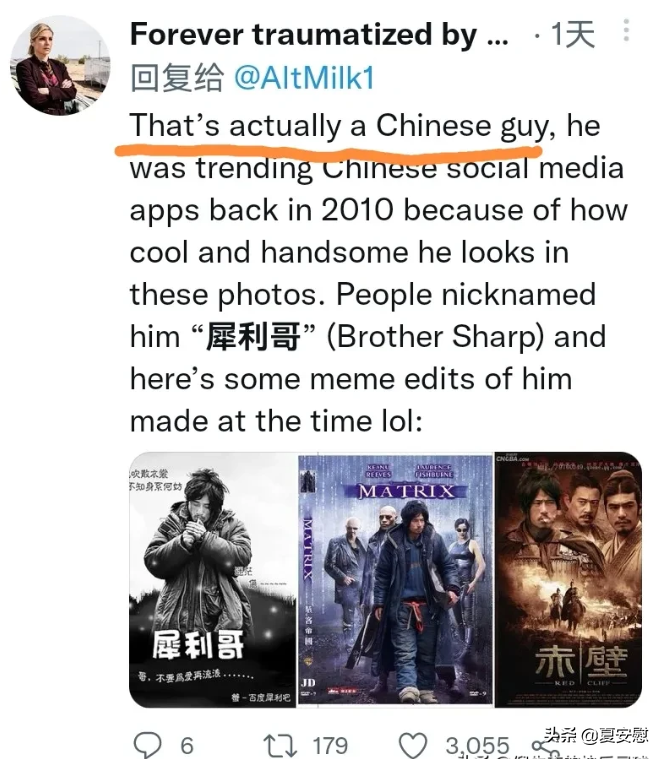Open the black-and-white 犀利哥 poster image
Screen dimensions: 664x759
212,580
